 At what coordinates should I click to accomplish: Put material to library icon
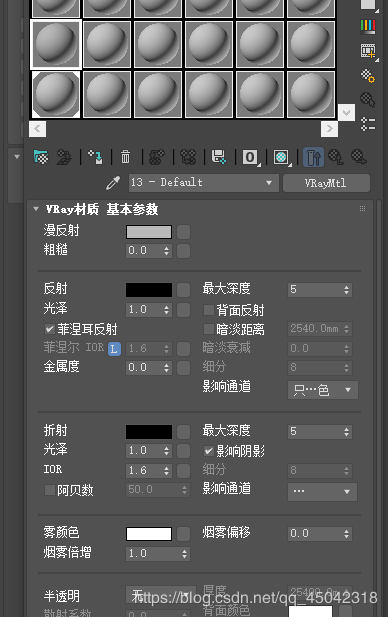219,157
